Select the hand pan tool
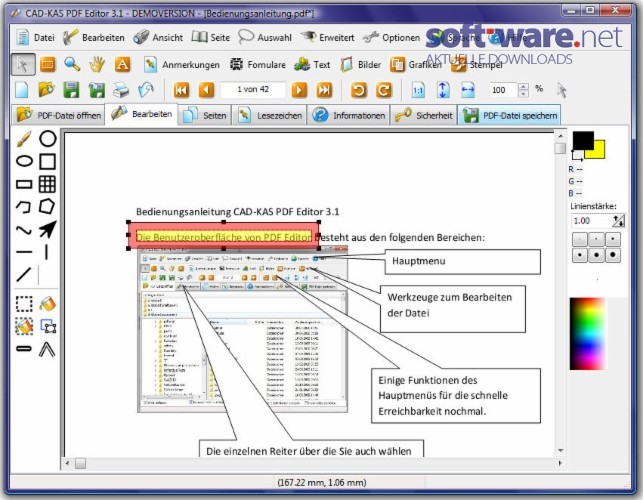 tap(97, 64)
